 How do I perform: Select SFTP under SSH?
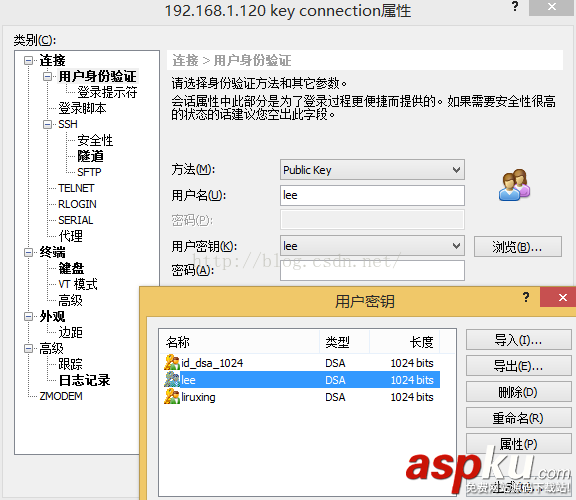click(x=89, y=172)
